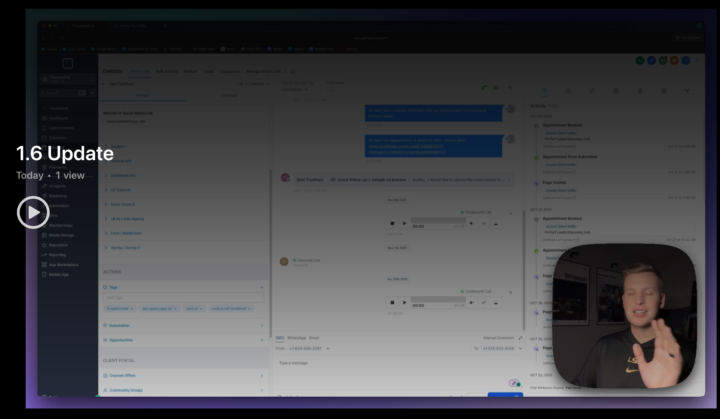Expand the Automation section
The width and height of the screenshot is (720, 419).
pos(184,325)
